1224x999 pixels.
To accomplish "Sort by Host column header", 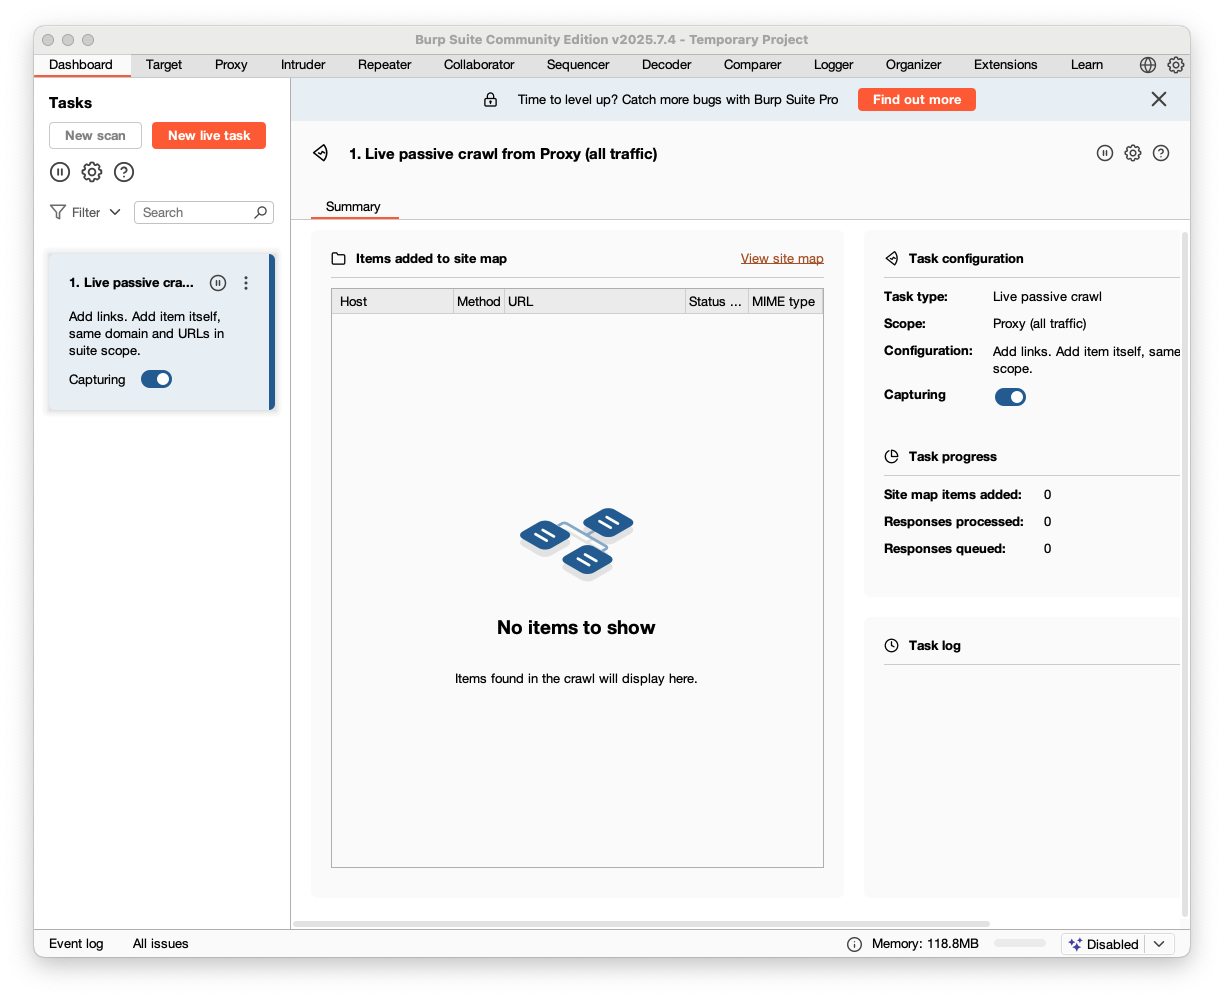I will pos(392,301).
